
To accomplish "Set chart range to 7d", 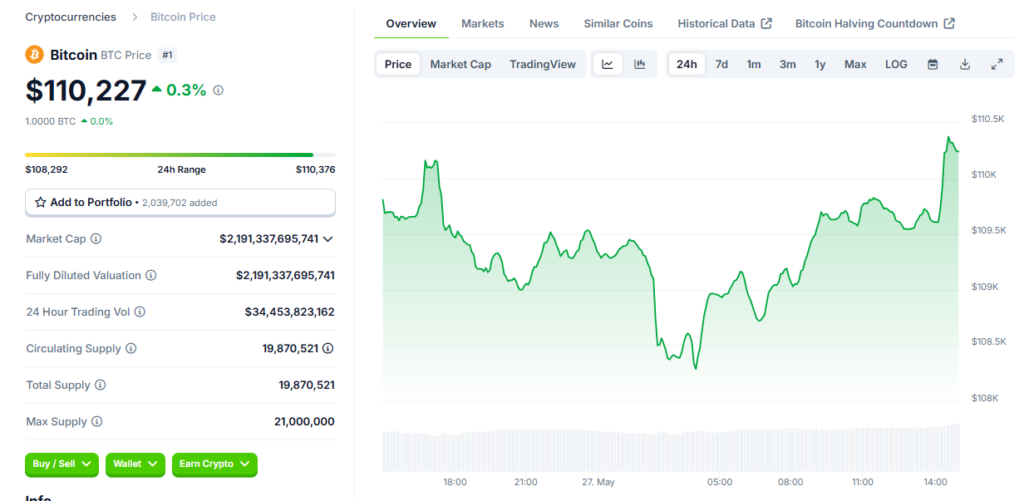I will point(722,64).
